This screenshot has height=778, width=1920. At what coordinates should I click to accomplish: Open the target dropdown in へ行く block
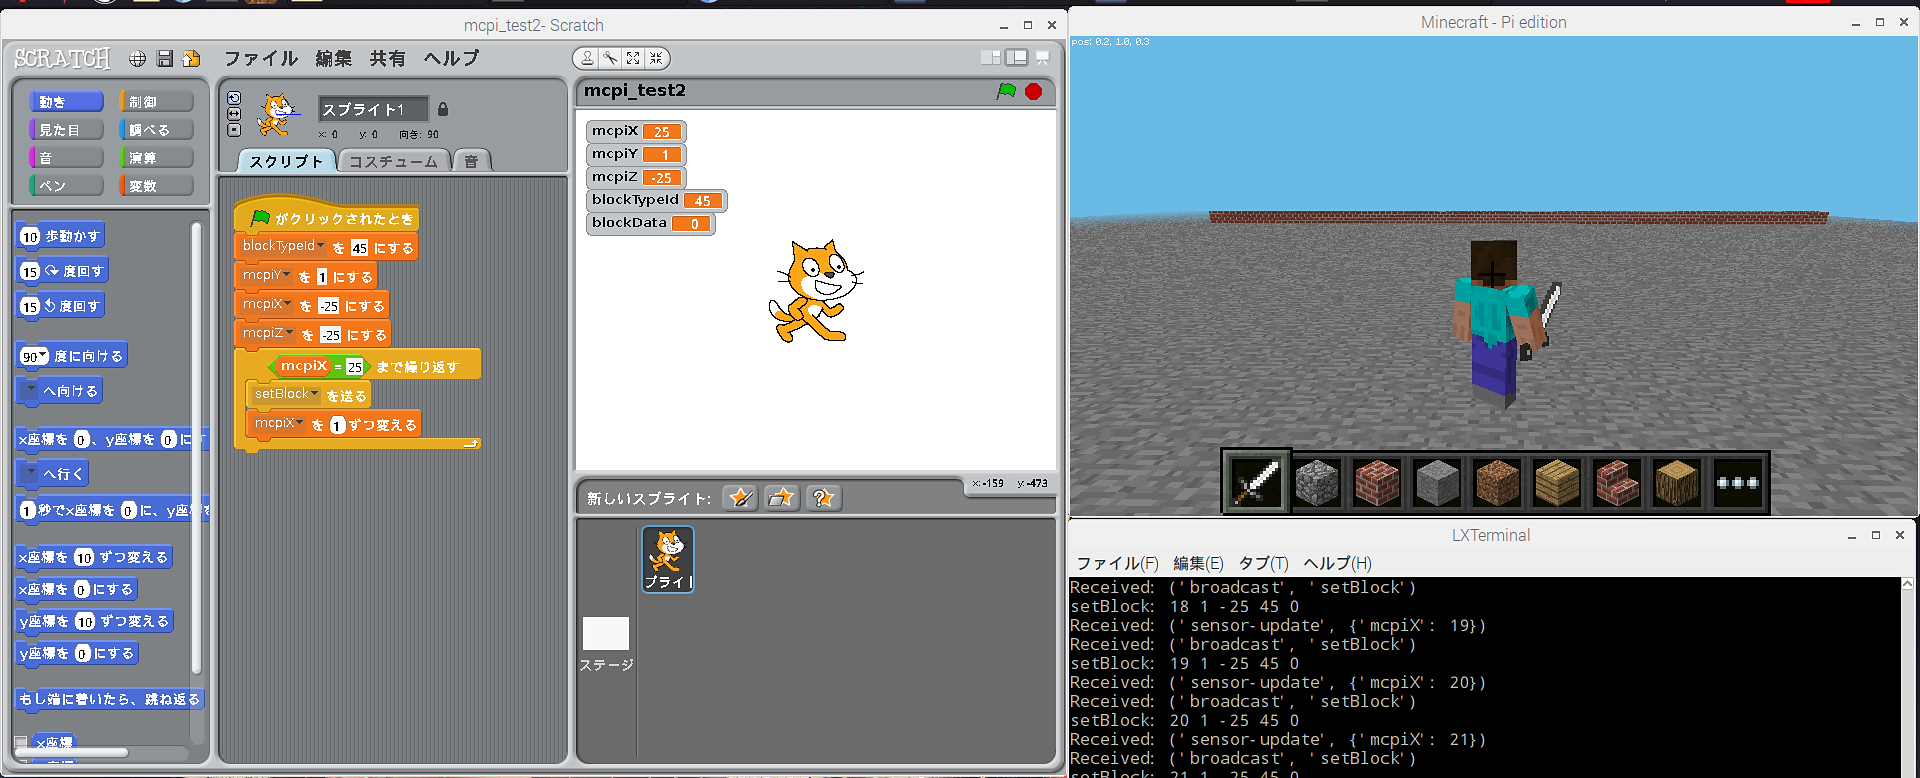(31, 473)
